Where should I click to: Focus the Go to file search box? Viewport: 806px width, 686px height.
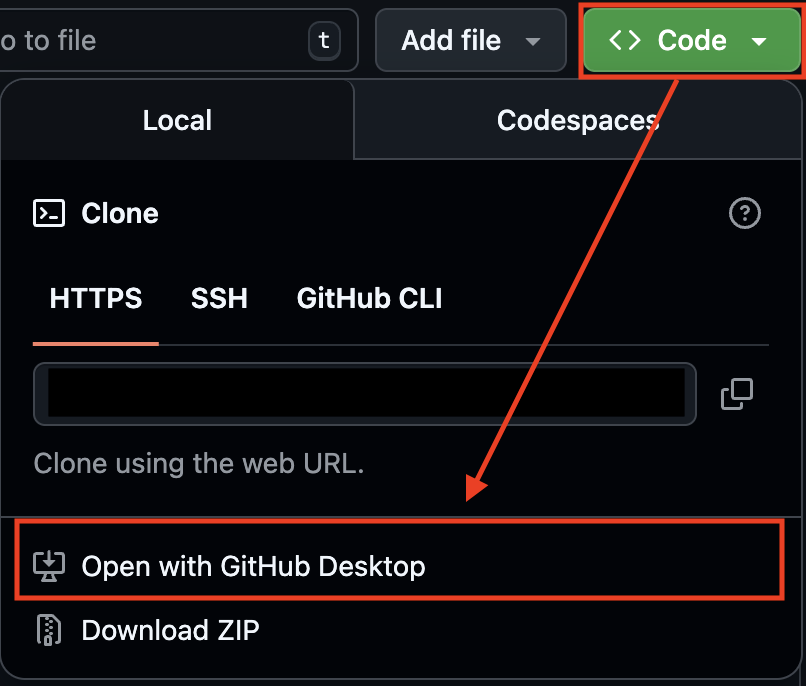point(150,41)
